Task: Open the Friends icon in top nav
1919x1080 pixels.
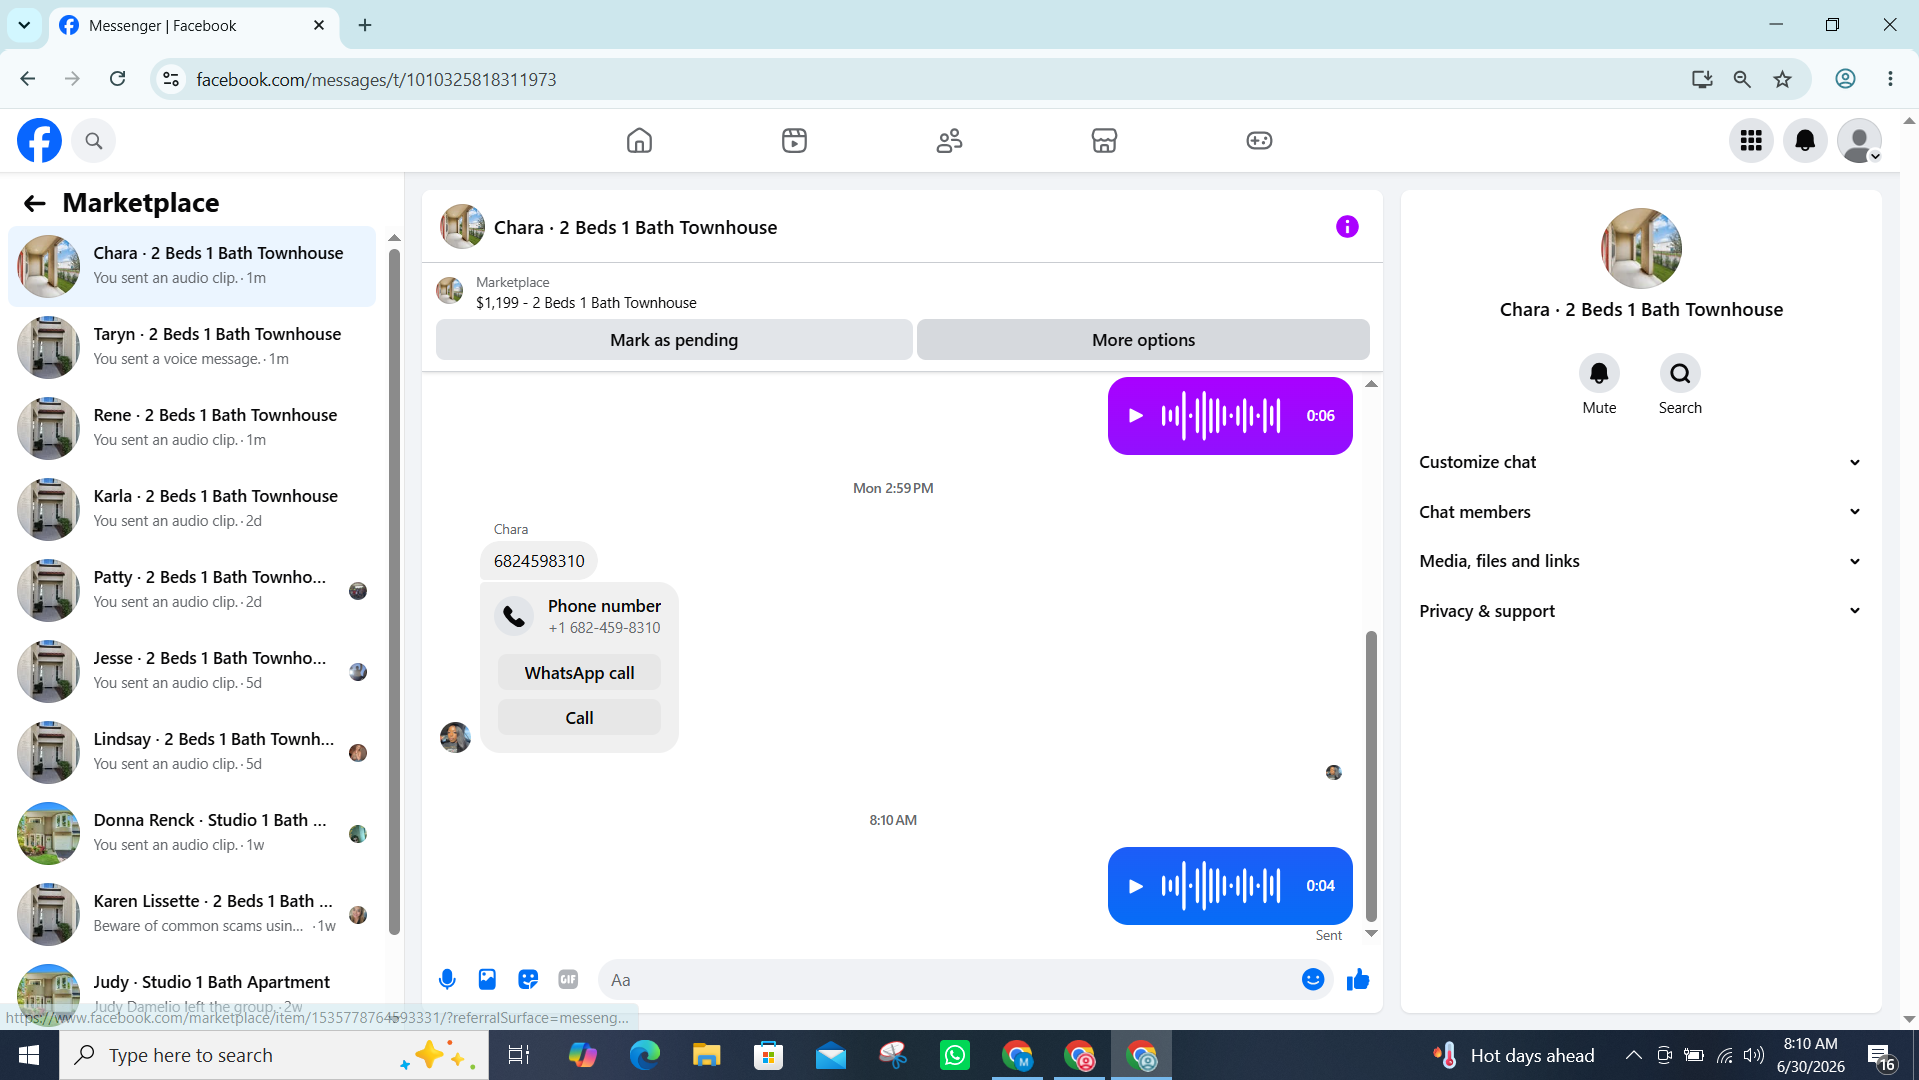Action: (x=949, y=141)
